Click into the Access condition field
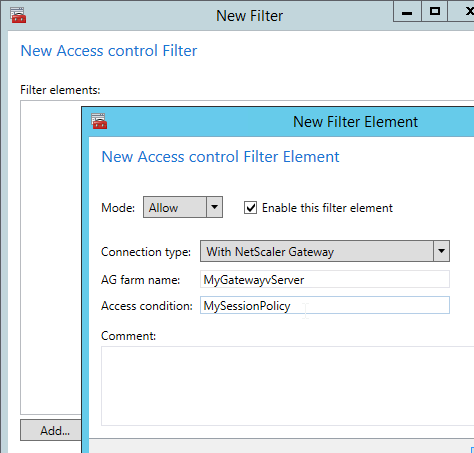474x453 pixels. coord(325,305)
